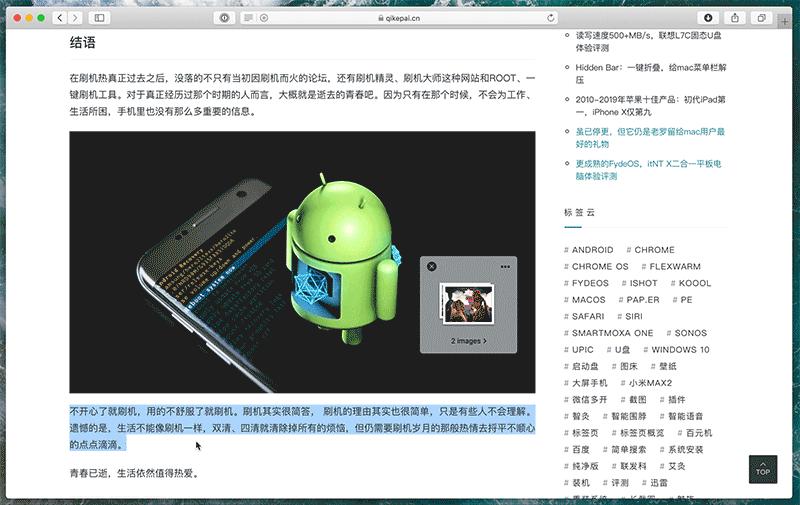Jump back to page TOP
Image resolution: width=800 pixels, height=505 pixels.
click(763, 469)
